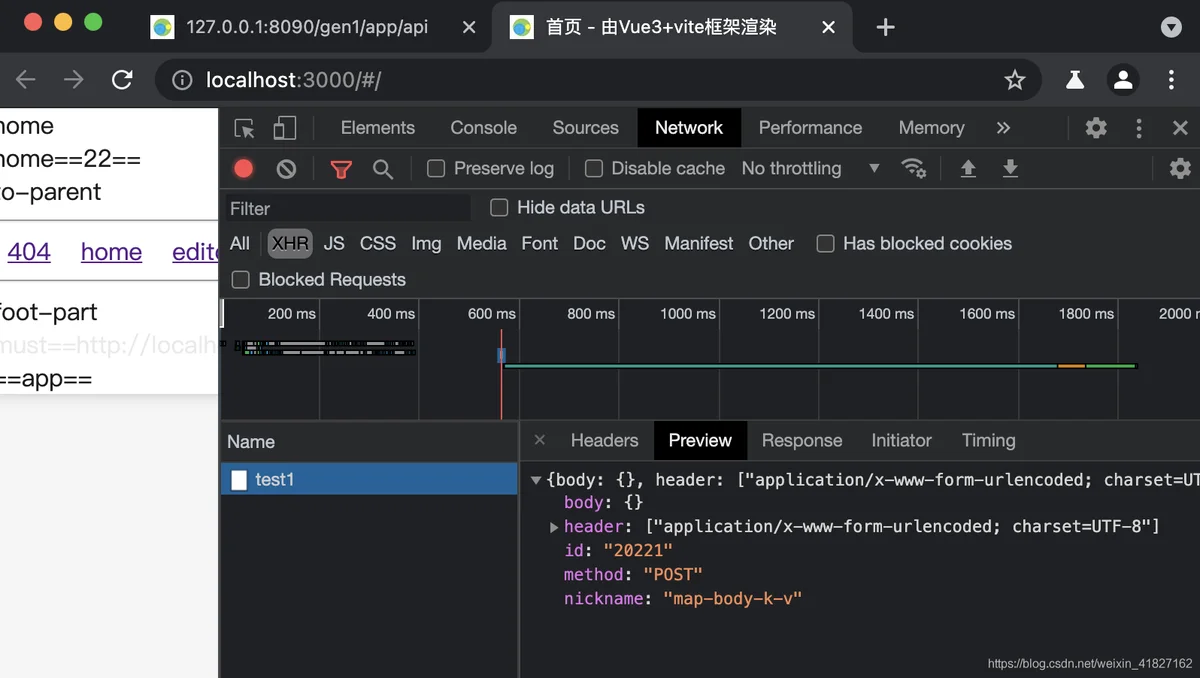The width and height of the screenshot is (1200, 678).
Task: Open DevTools settings gear in tab bar
Action: (x=1096, y=128)
